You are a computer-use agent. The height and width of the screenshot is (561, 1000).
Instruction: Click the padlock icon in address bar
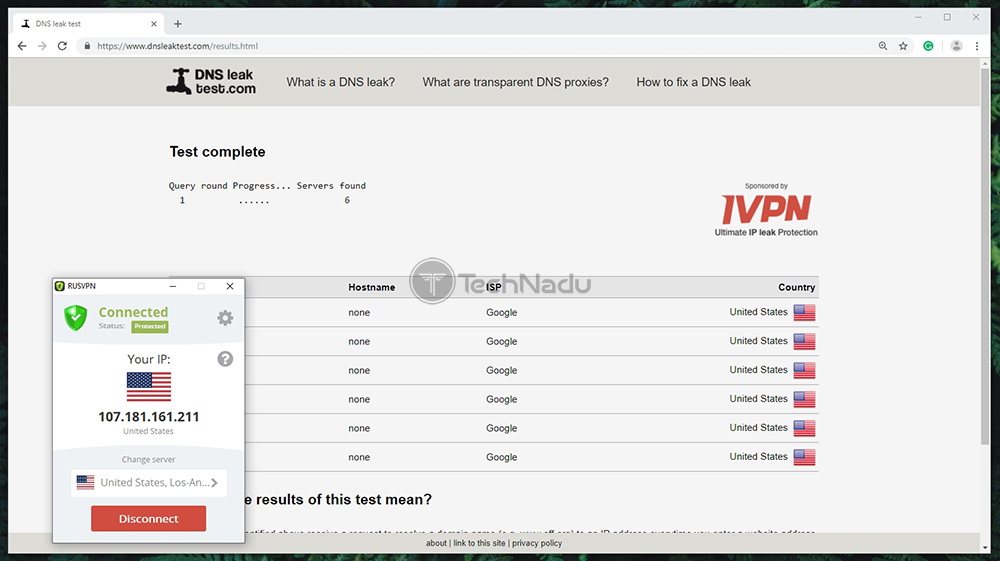coord(87,46)
